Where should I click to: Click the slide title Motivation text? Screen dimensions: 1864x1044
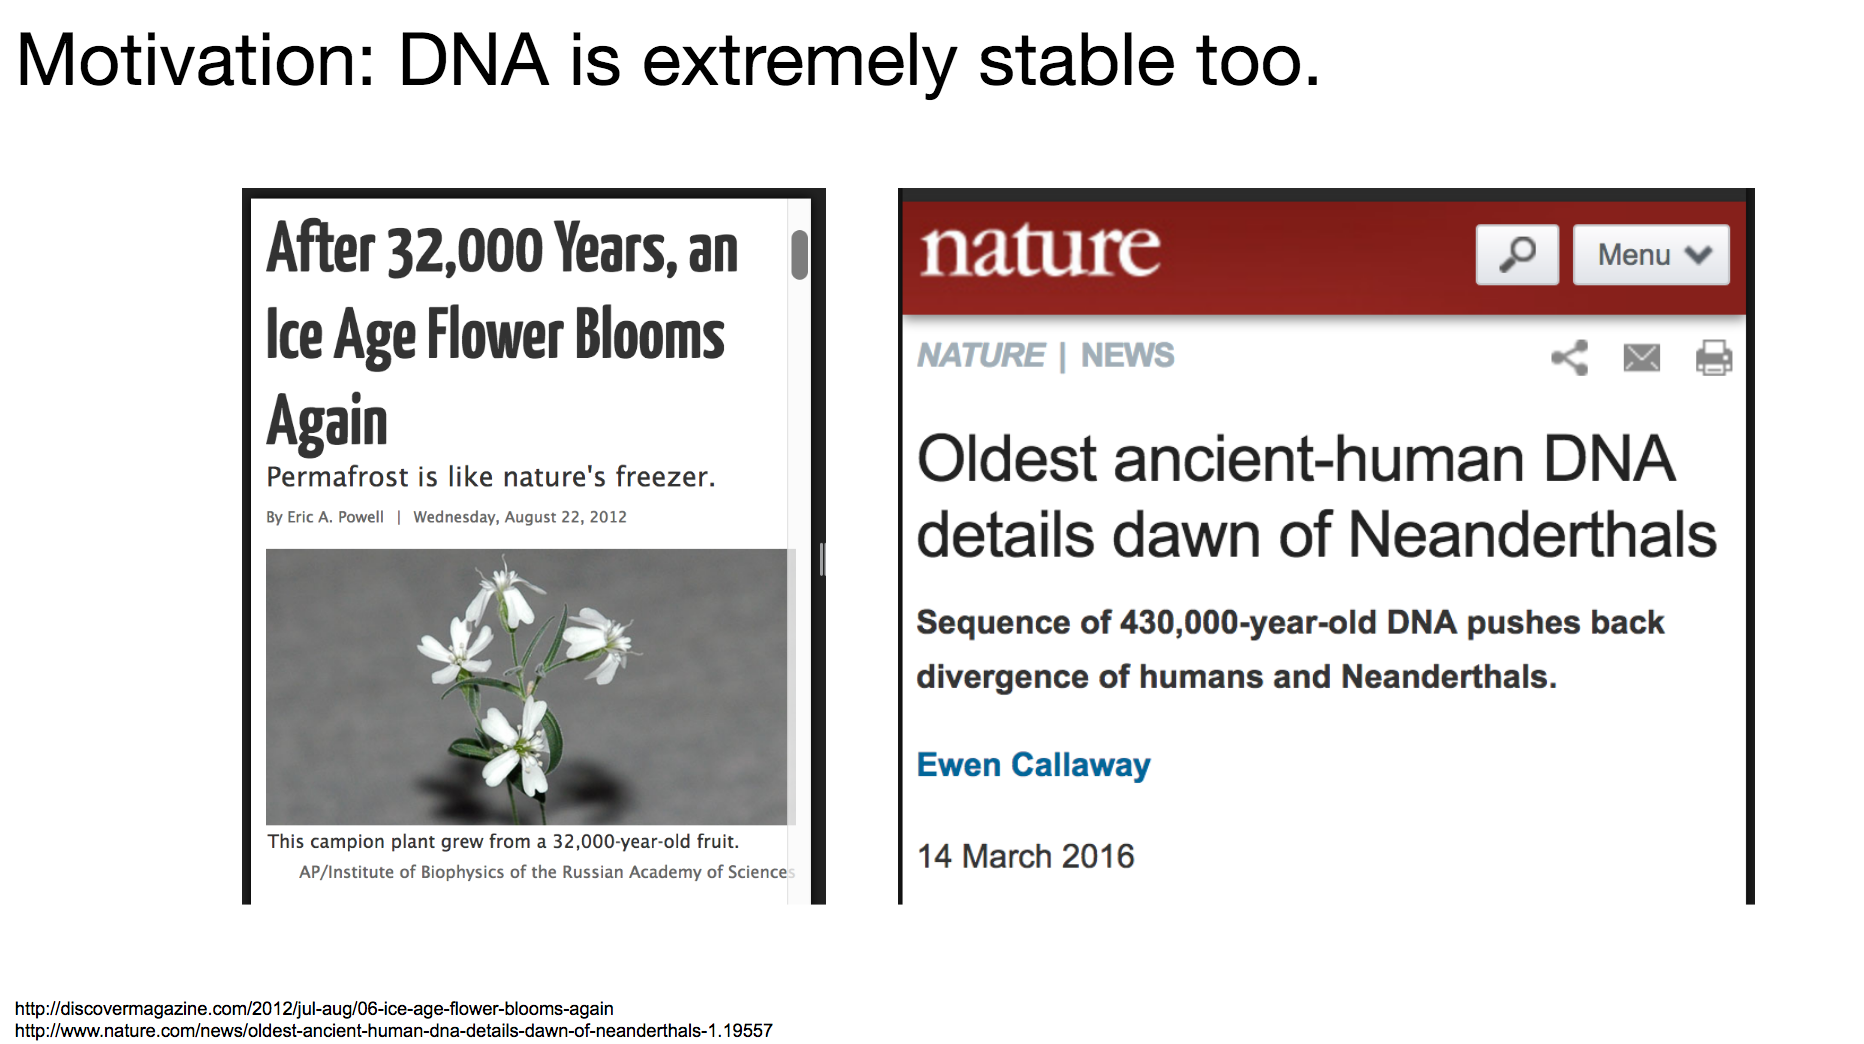668,61
